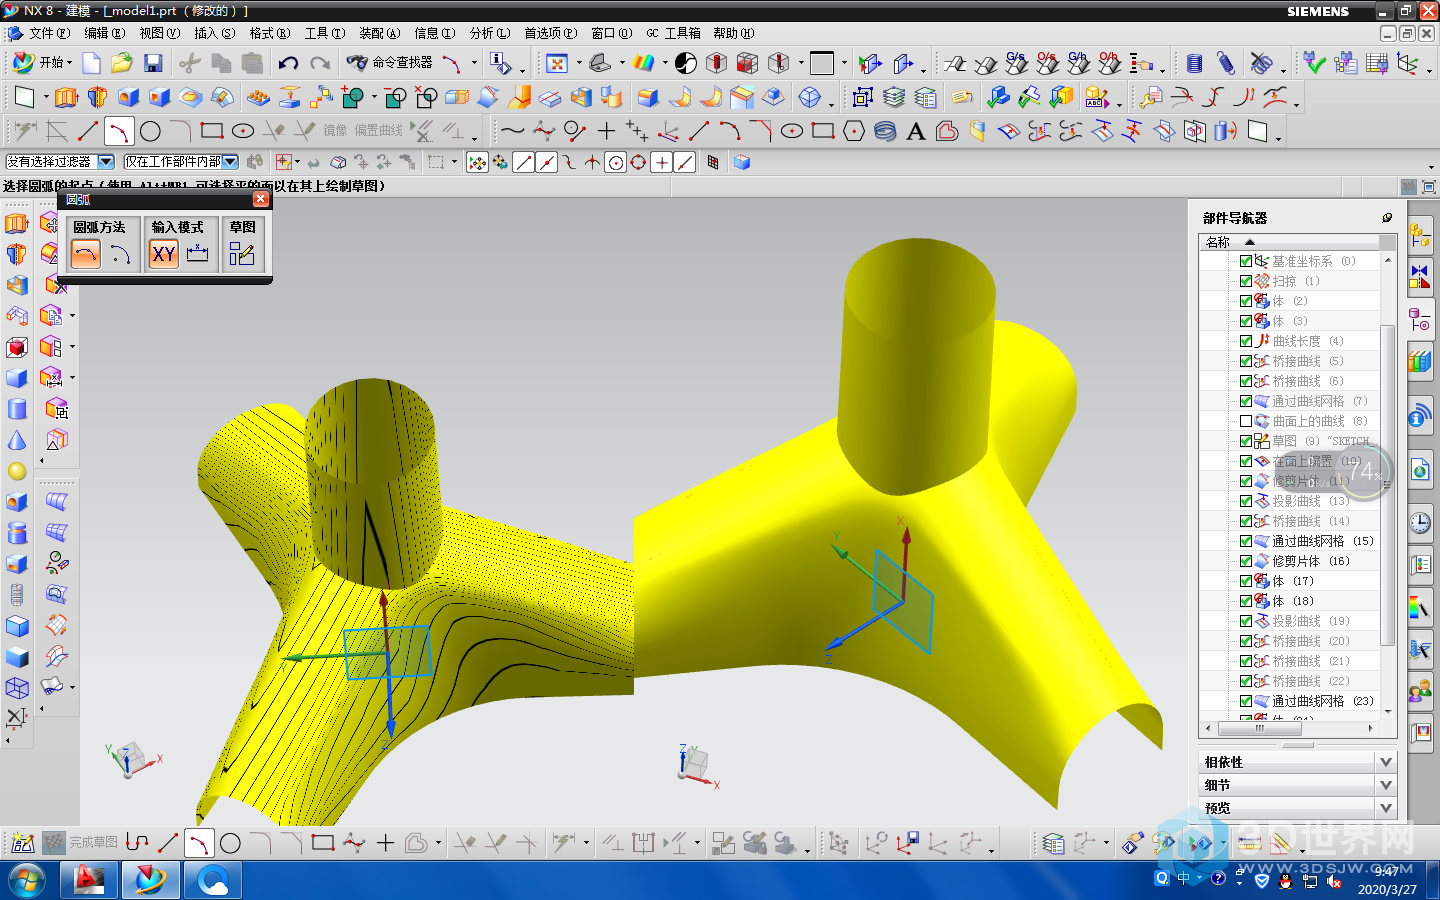
Task: Click navigator vertical scrollbar thumb
Action: [x=1388, y=484]
